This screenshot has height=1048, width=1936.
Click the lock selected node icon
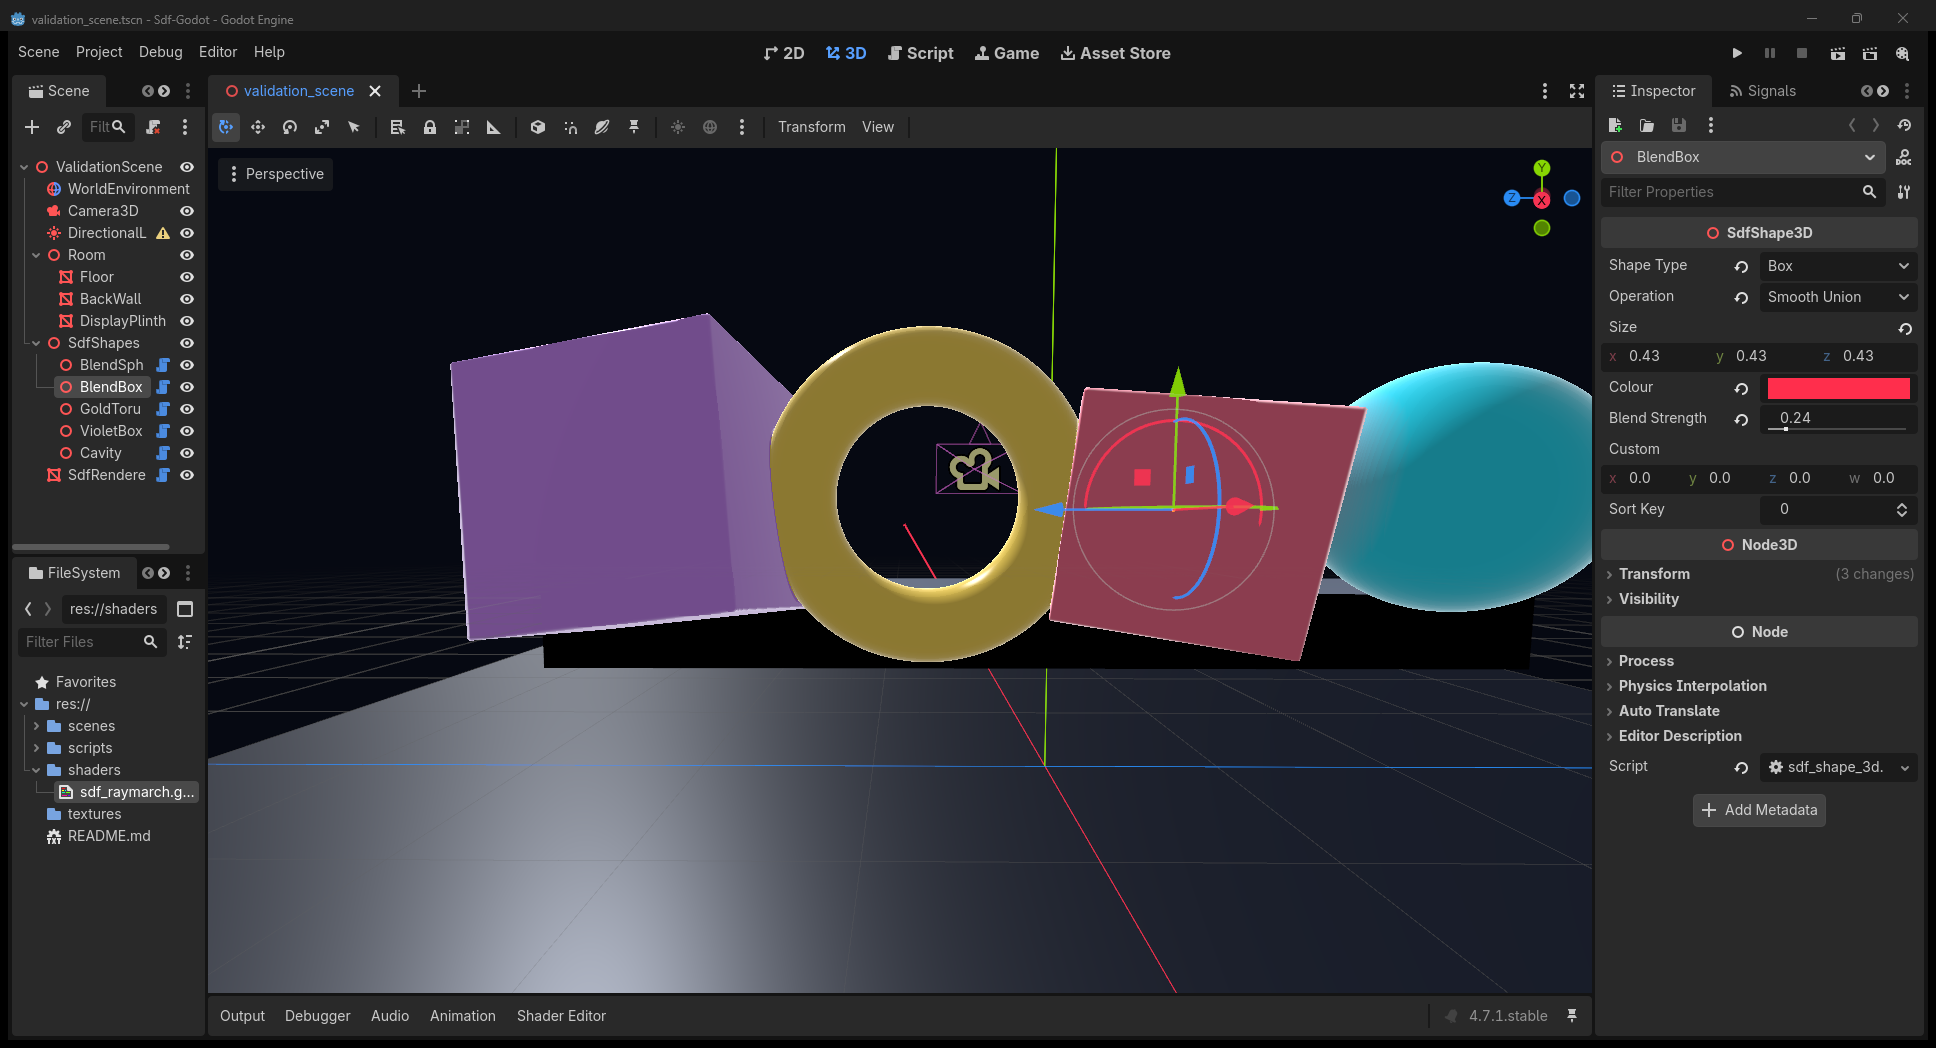tap(430, 127)
